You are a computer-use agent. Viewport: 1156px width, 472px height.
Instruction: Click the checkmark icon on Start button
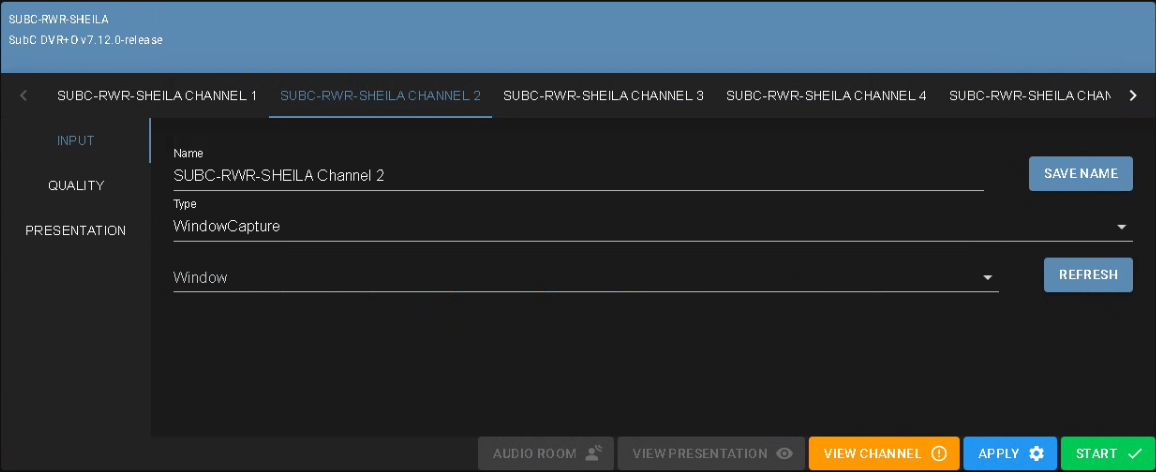point(1134,454)
